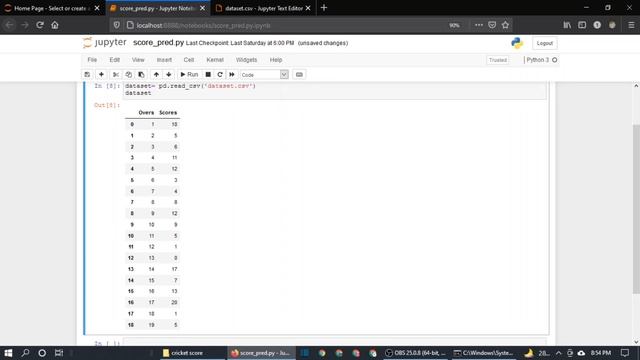Open the Firefox library icon
640x360 pixels.
tap(567, 25)
